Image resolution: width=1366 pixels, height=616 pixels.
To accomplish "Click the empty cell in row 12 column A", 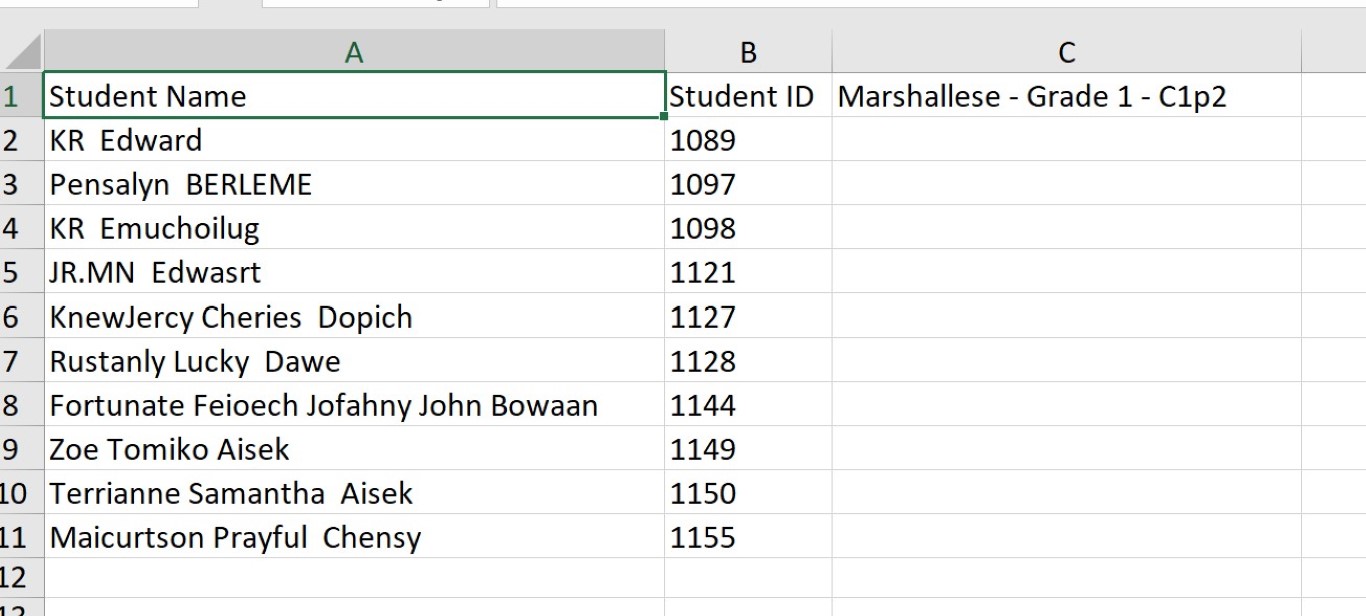I will (x=354, y=578).
